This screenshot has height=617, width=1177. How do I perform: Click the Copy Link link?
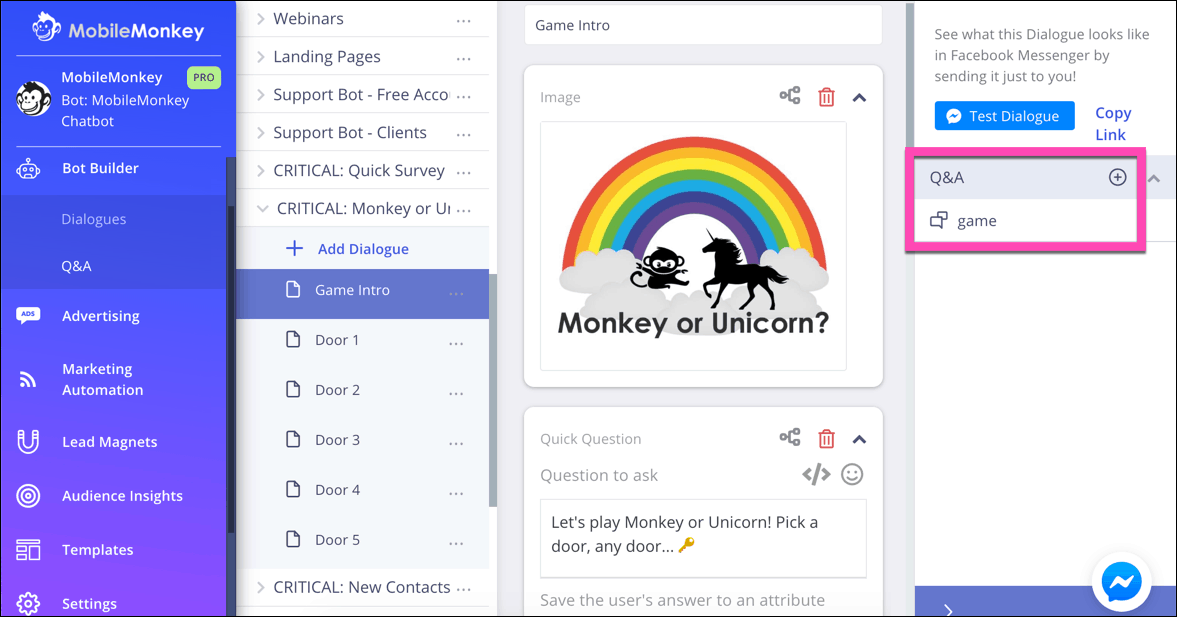pos(1112,124)
